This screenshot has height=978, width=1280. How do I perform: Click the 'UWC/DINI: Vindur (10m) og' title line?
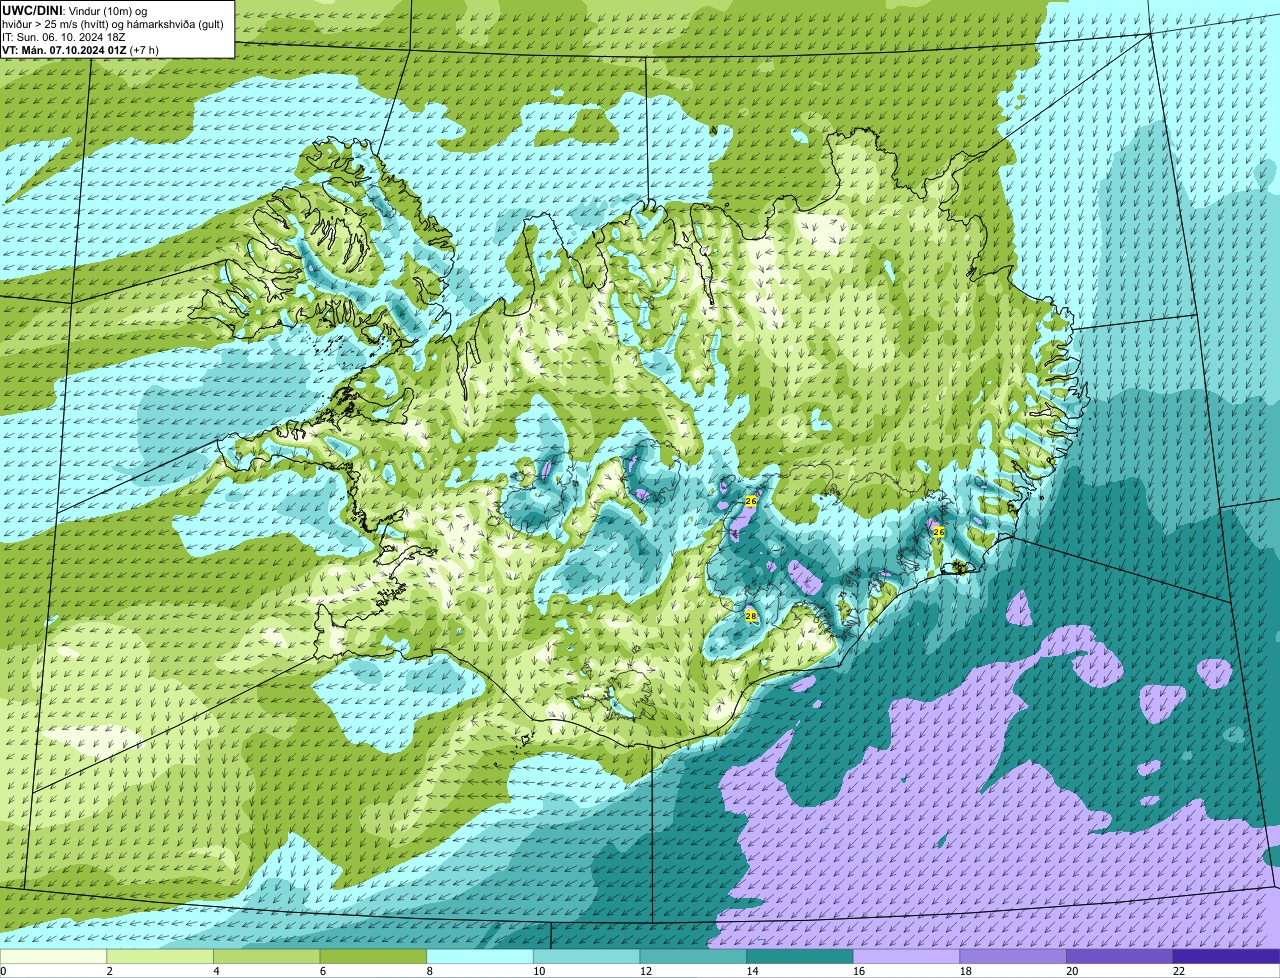click(75, 10)
